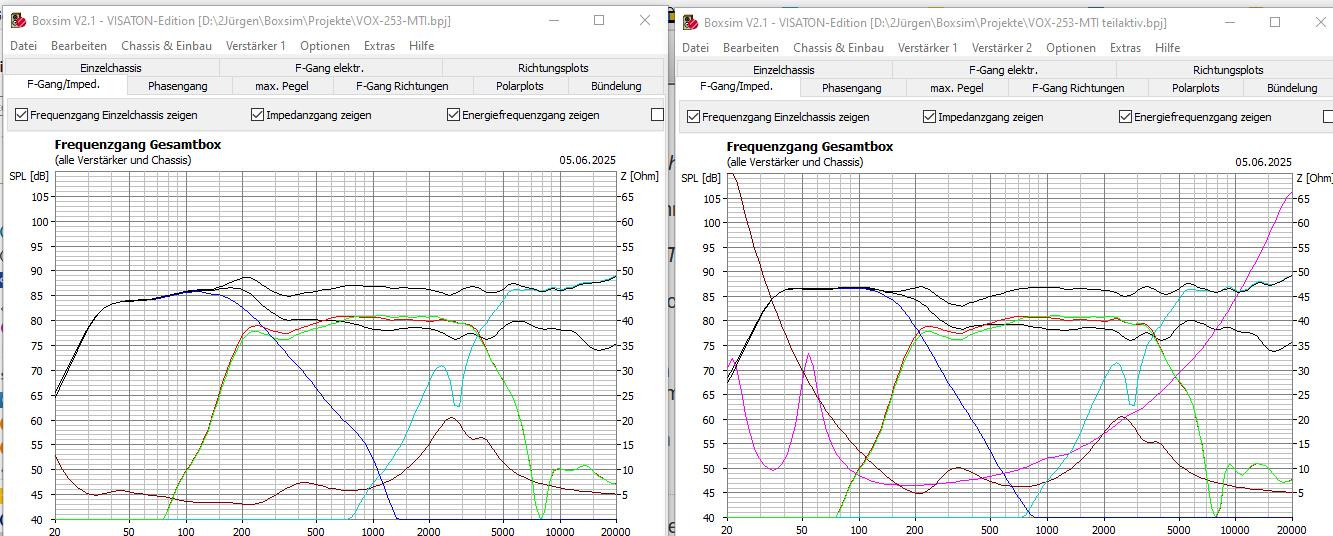Minimize the left VOX-253-MTI.bpj window
Screen dimensions: 1333x536
(x=553, y=20)
